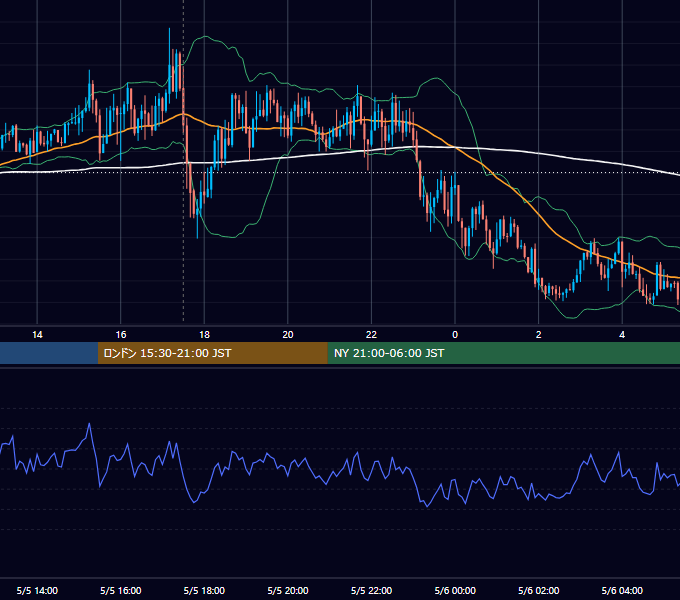Click the 5/5 22:00 time axis label
The image size is (680, 600).
click(x=372, y=590)
